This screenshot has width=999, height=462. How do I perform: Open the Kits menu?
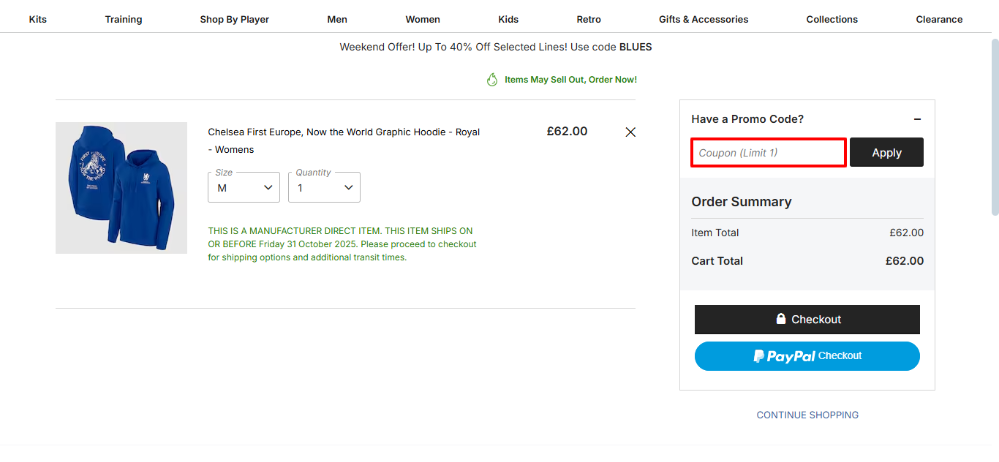point(38,19)
